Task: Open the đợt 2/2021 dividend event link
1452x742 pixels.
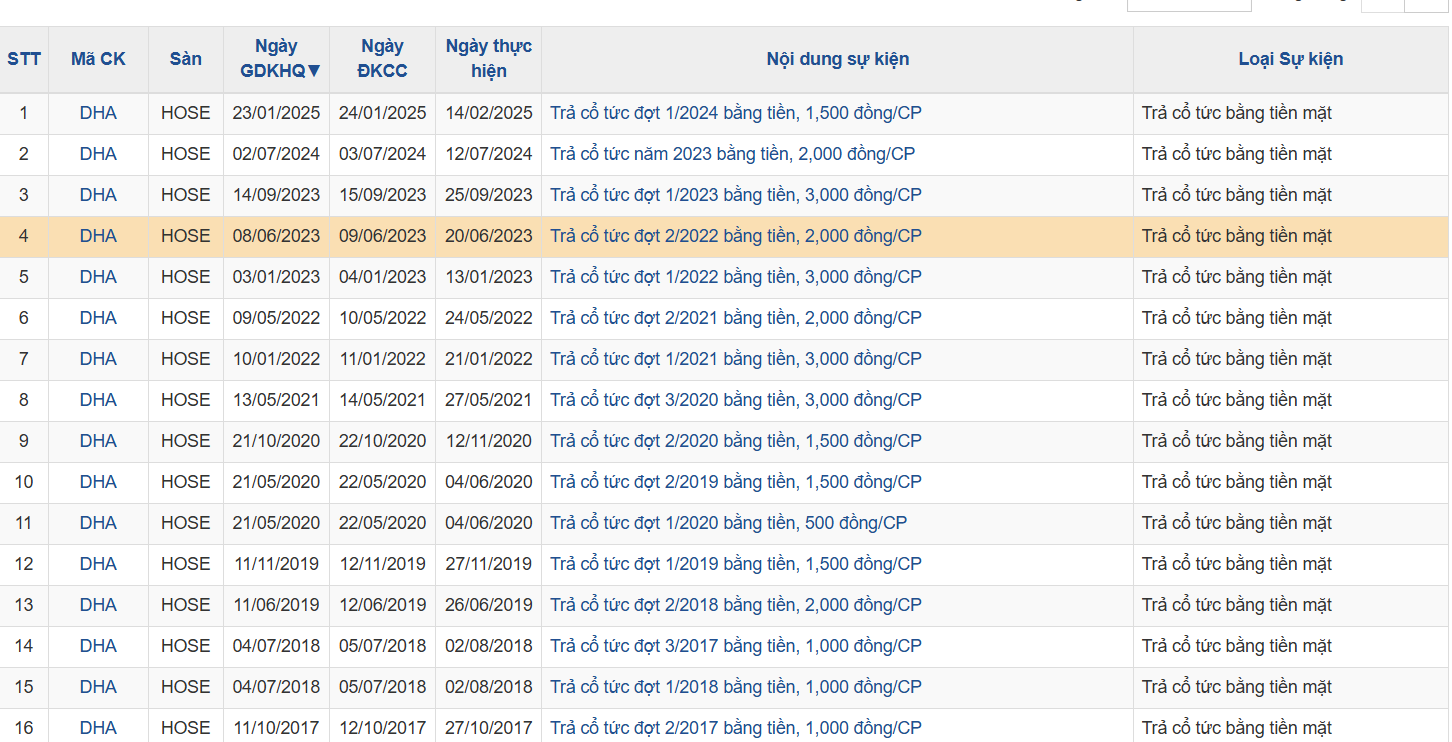Action: (x=735, y=319)
